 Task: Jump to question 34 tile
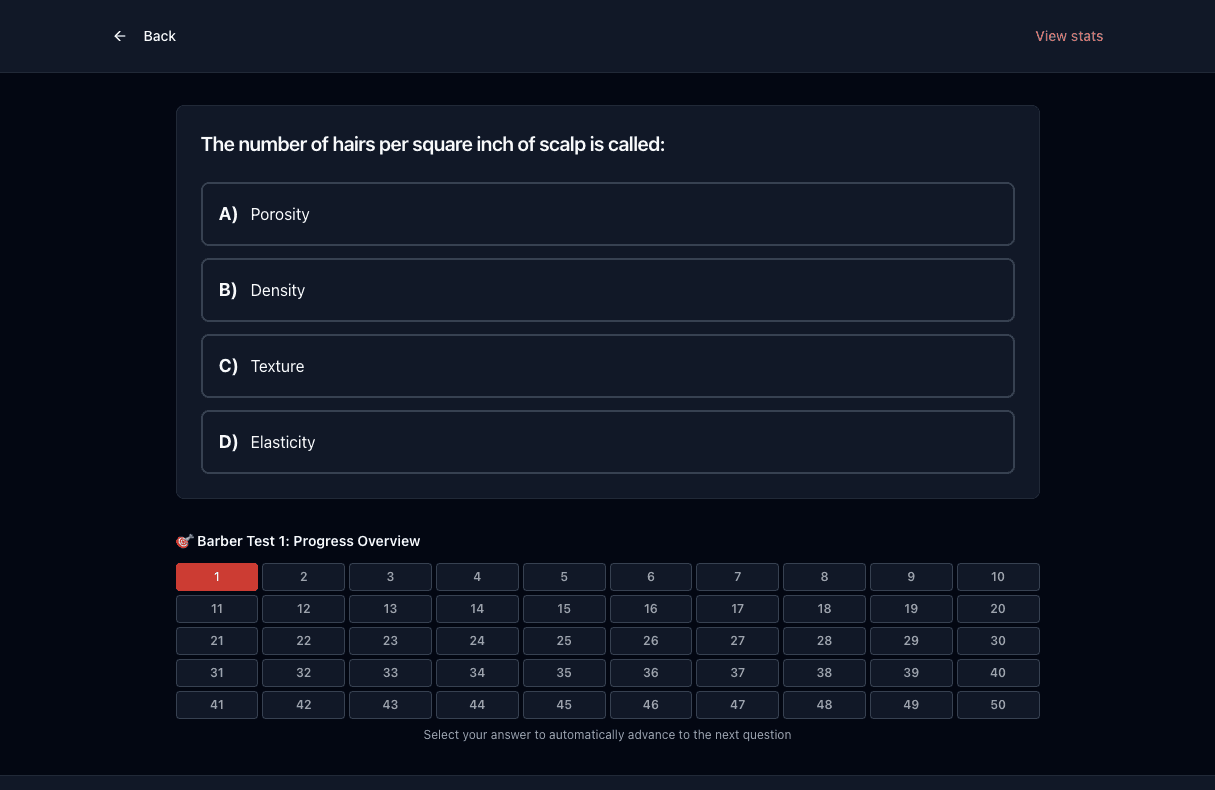click(477, 673)
